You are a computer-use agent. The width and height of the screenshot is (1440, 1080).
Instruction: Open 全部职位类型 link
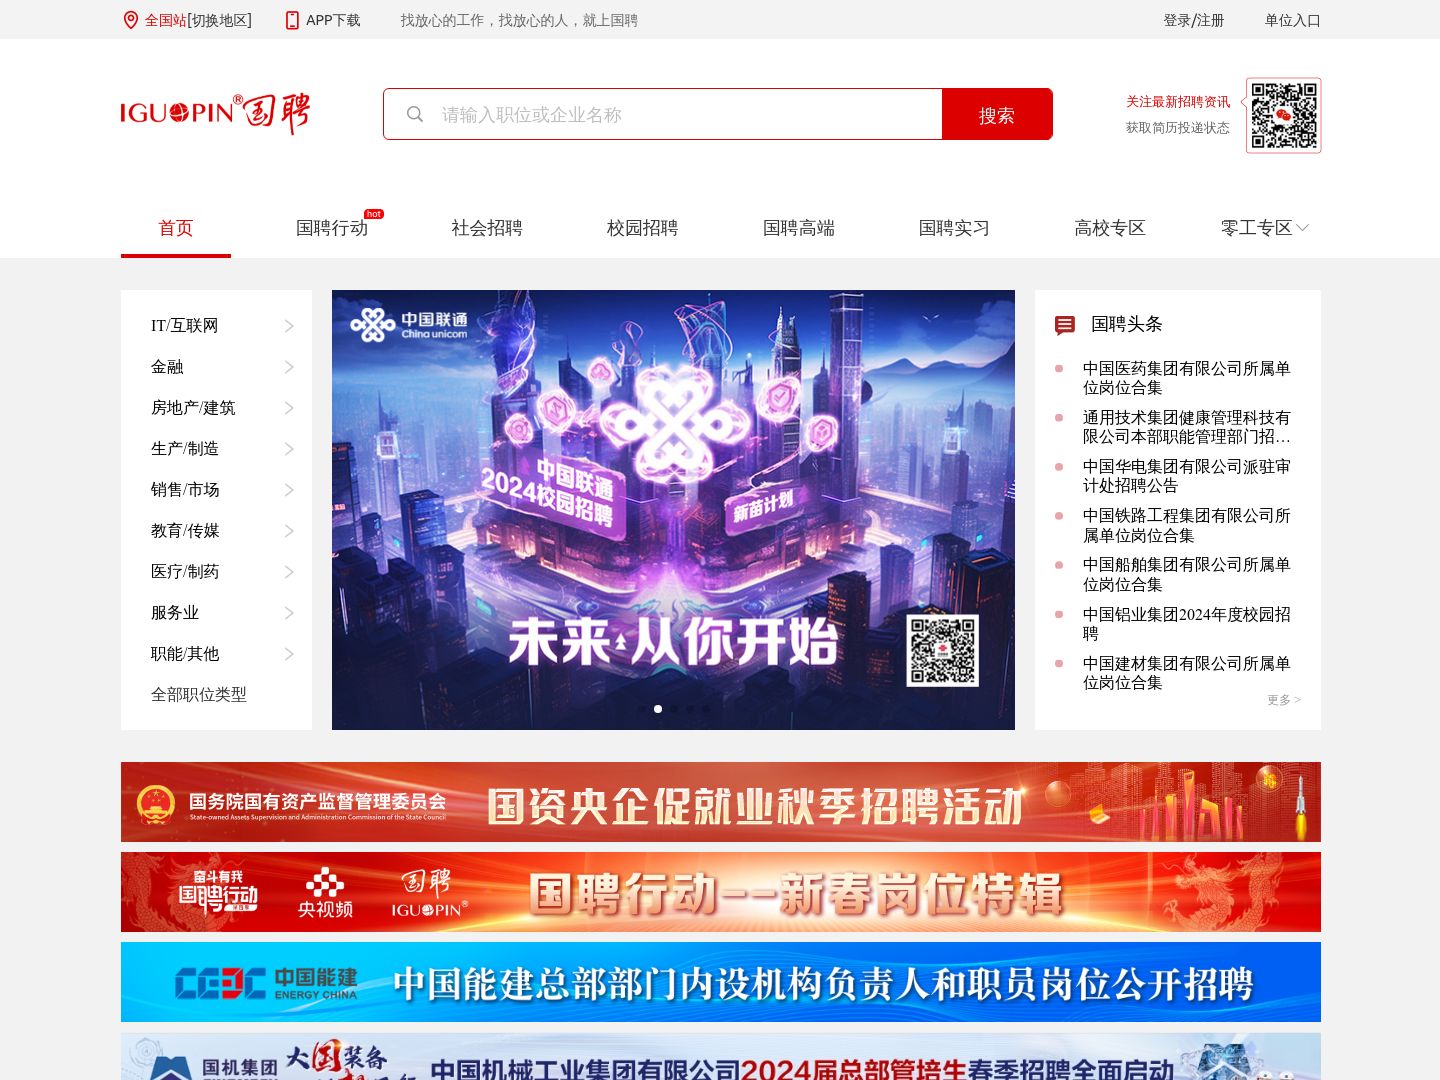[199, 694]
